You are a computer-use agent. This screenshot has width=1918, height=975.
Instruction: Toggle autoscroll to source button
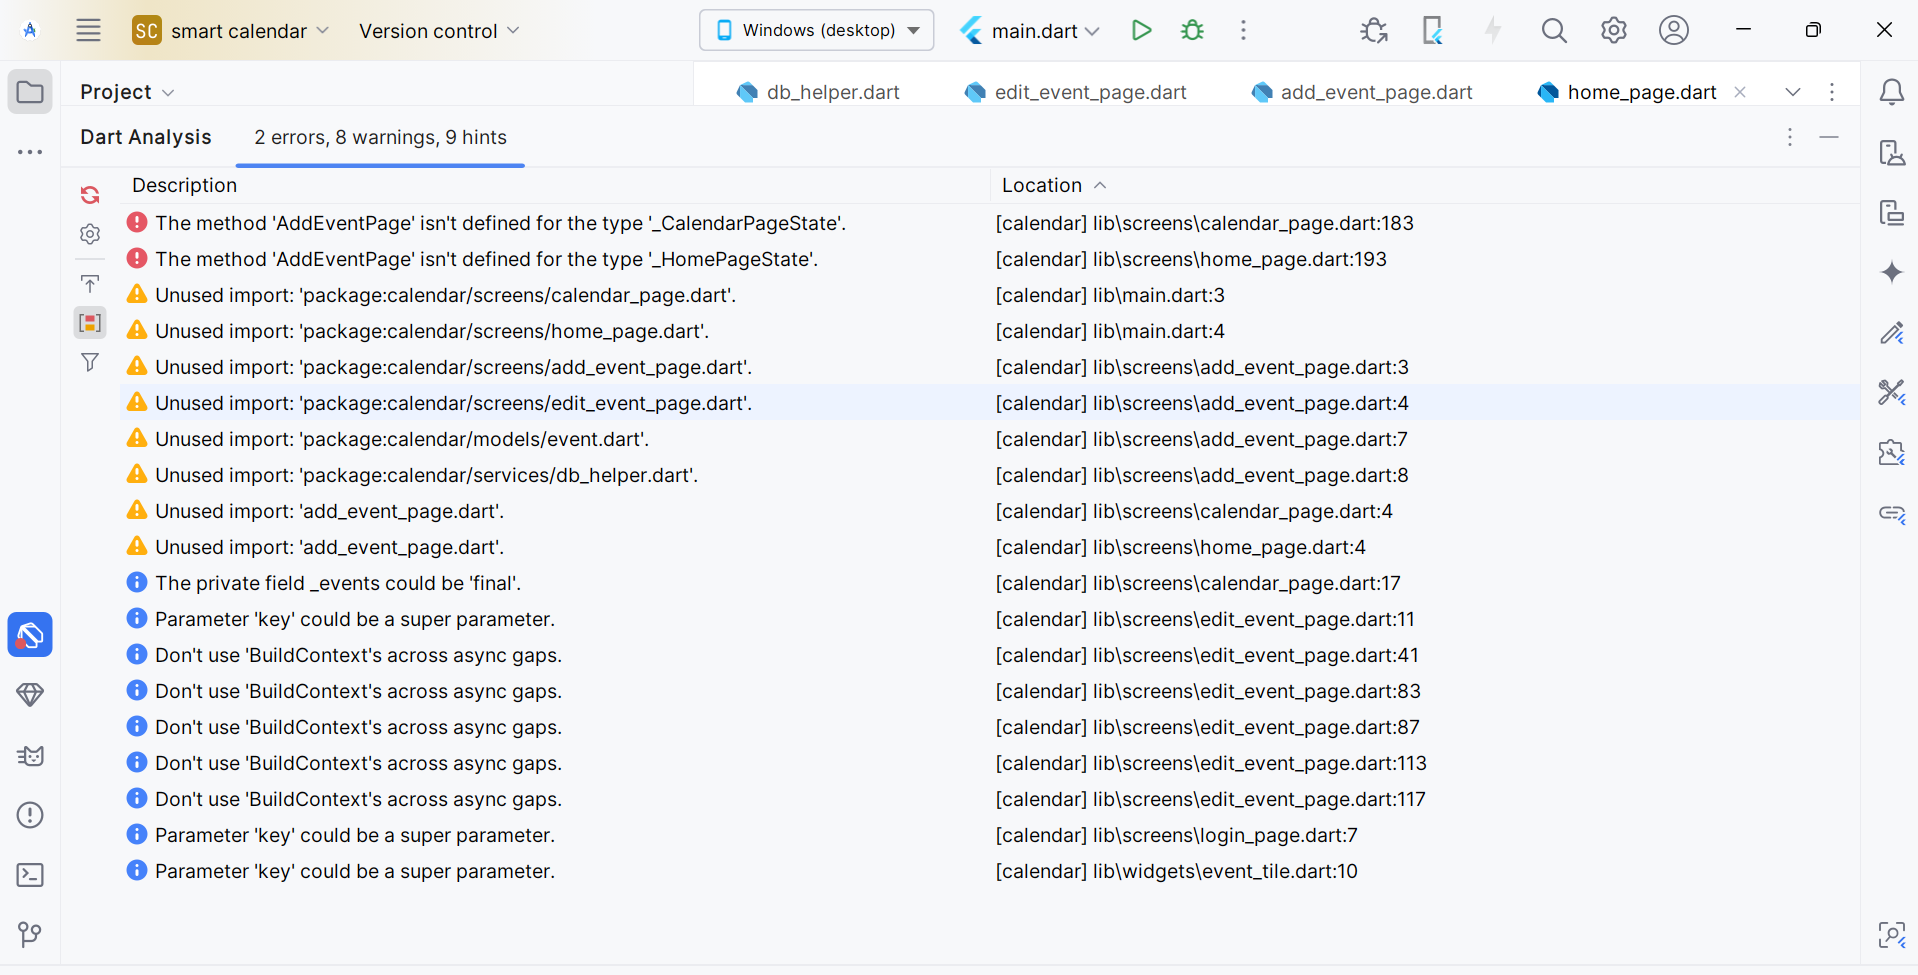pos(90,284)
